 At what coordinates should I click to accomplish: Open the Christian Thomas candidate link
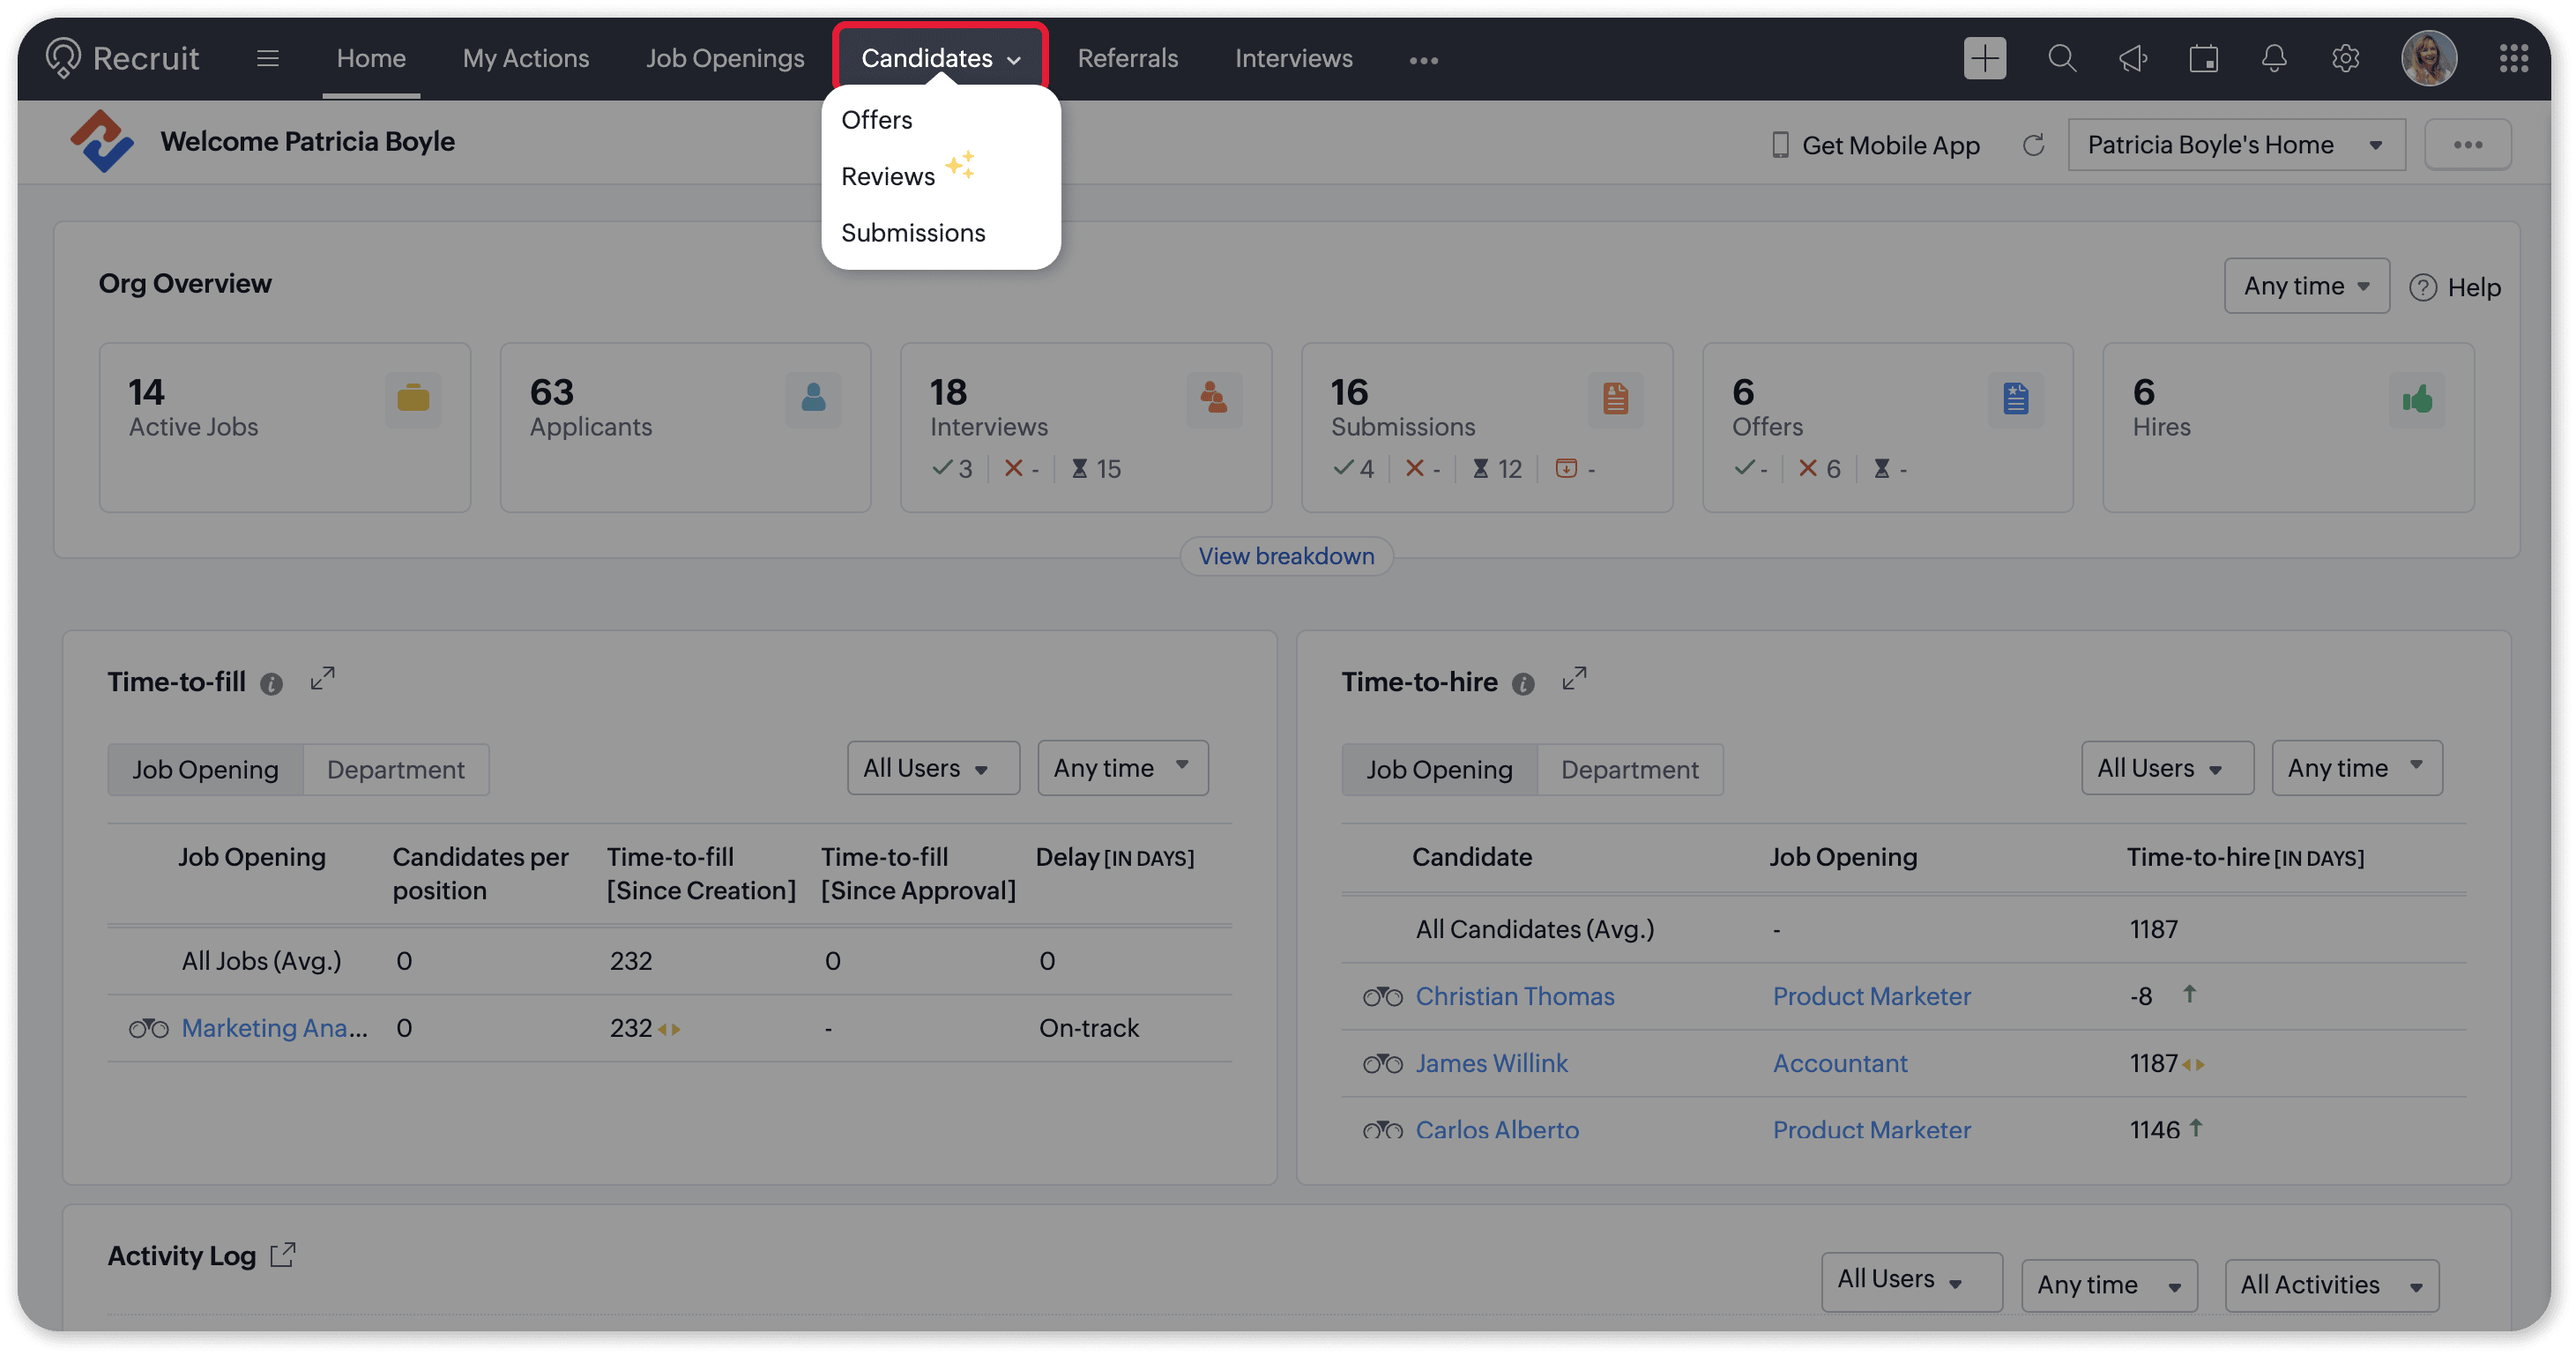[1514, 996]
